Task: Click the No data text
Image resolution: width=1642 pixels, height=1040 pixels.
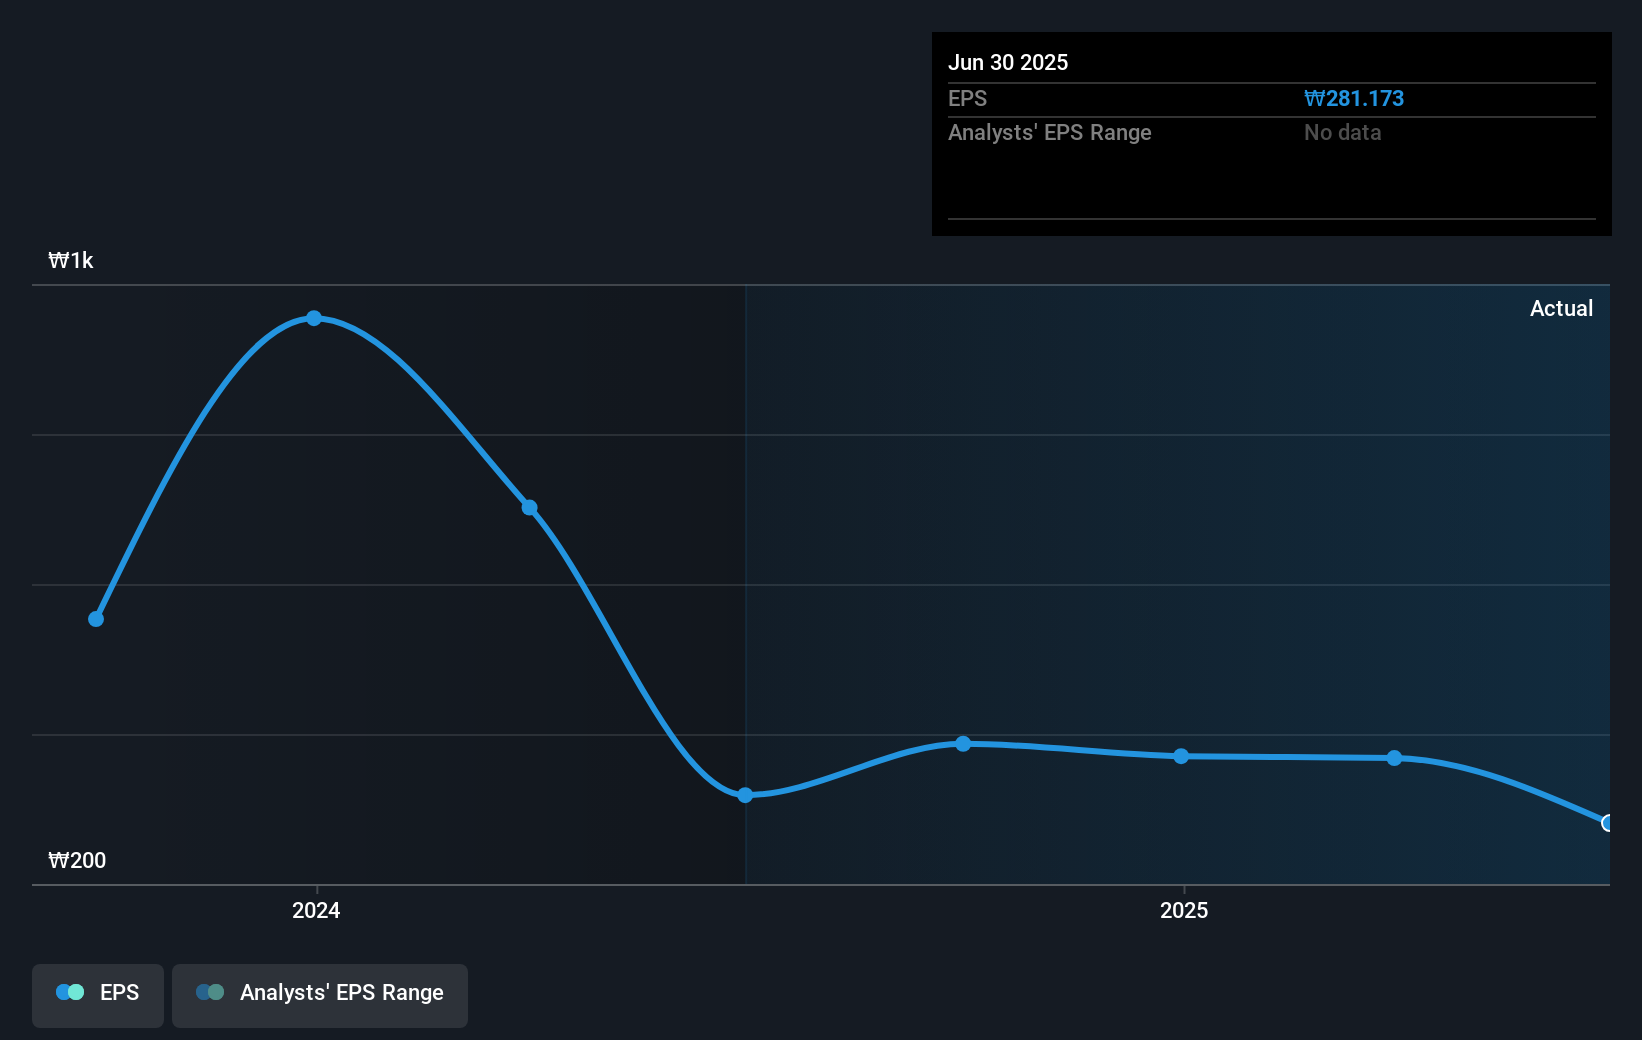Action: 1342,132
